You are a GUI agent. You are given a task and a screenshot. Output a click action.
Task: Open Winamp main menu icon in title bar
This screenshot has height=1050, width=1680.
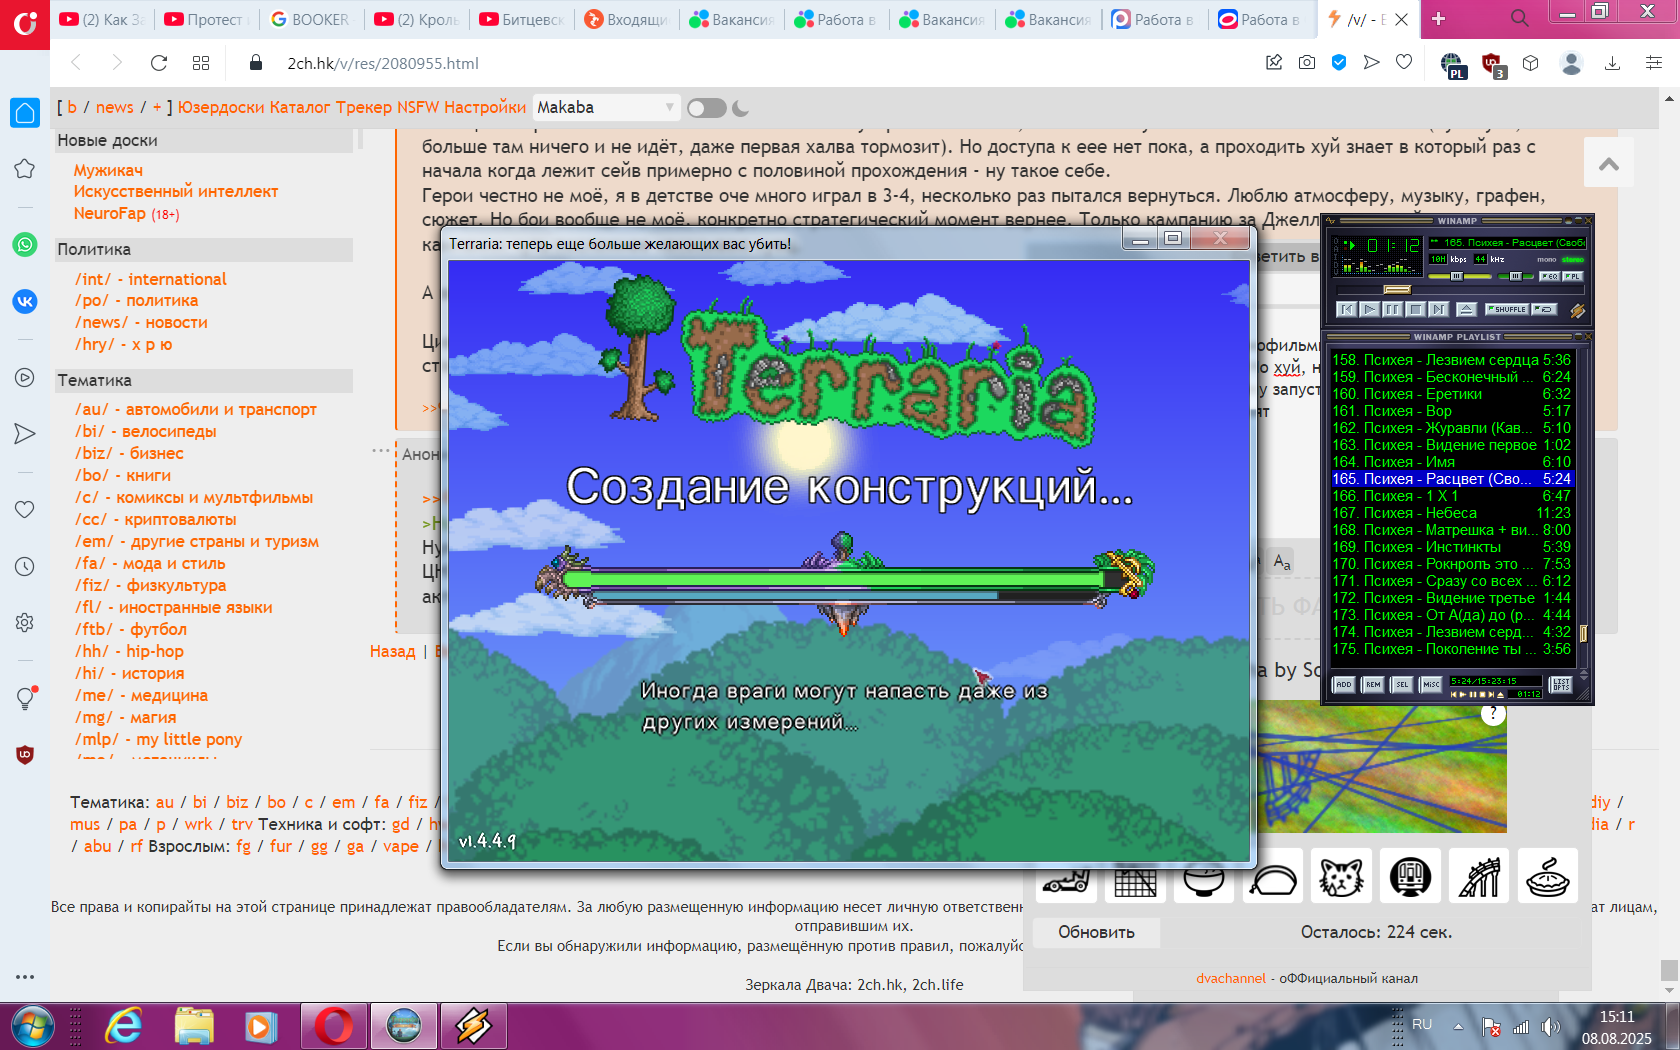(1330, 221)
